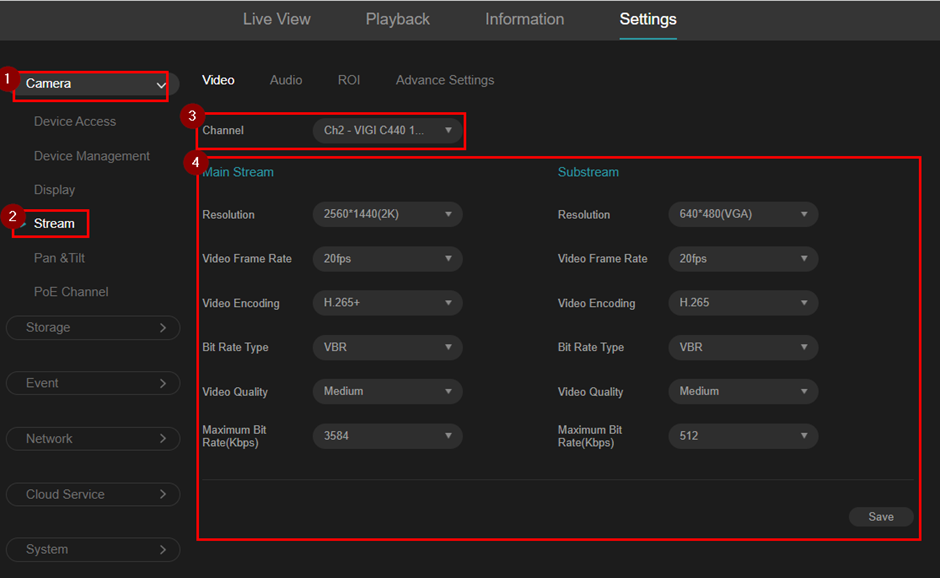Open the ROI settings tab

click(349, 80)
